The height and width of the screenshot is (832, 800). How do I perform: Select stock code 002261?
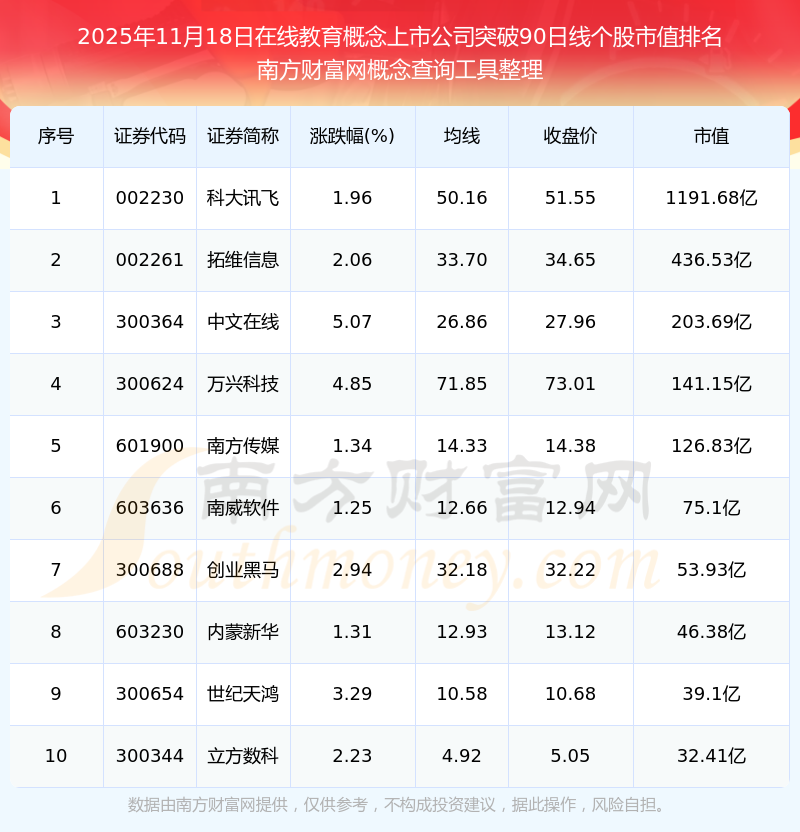pos(150,260)
